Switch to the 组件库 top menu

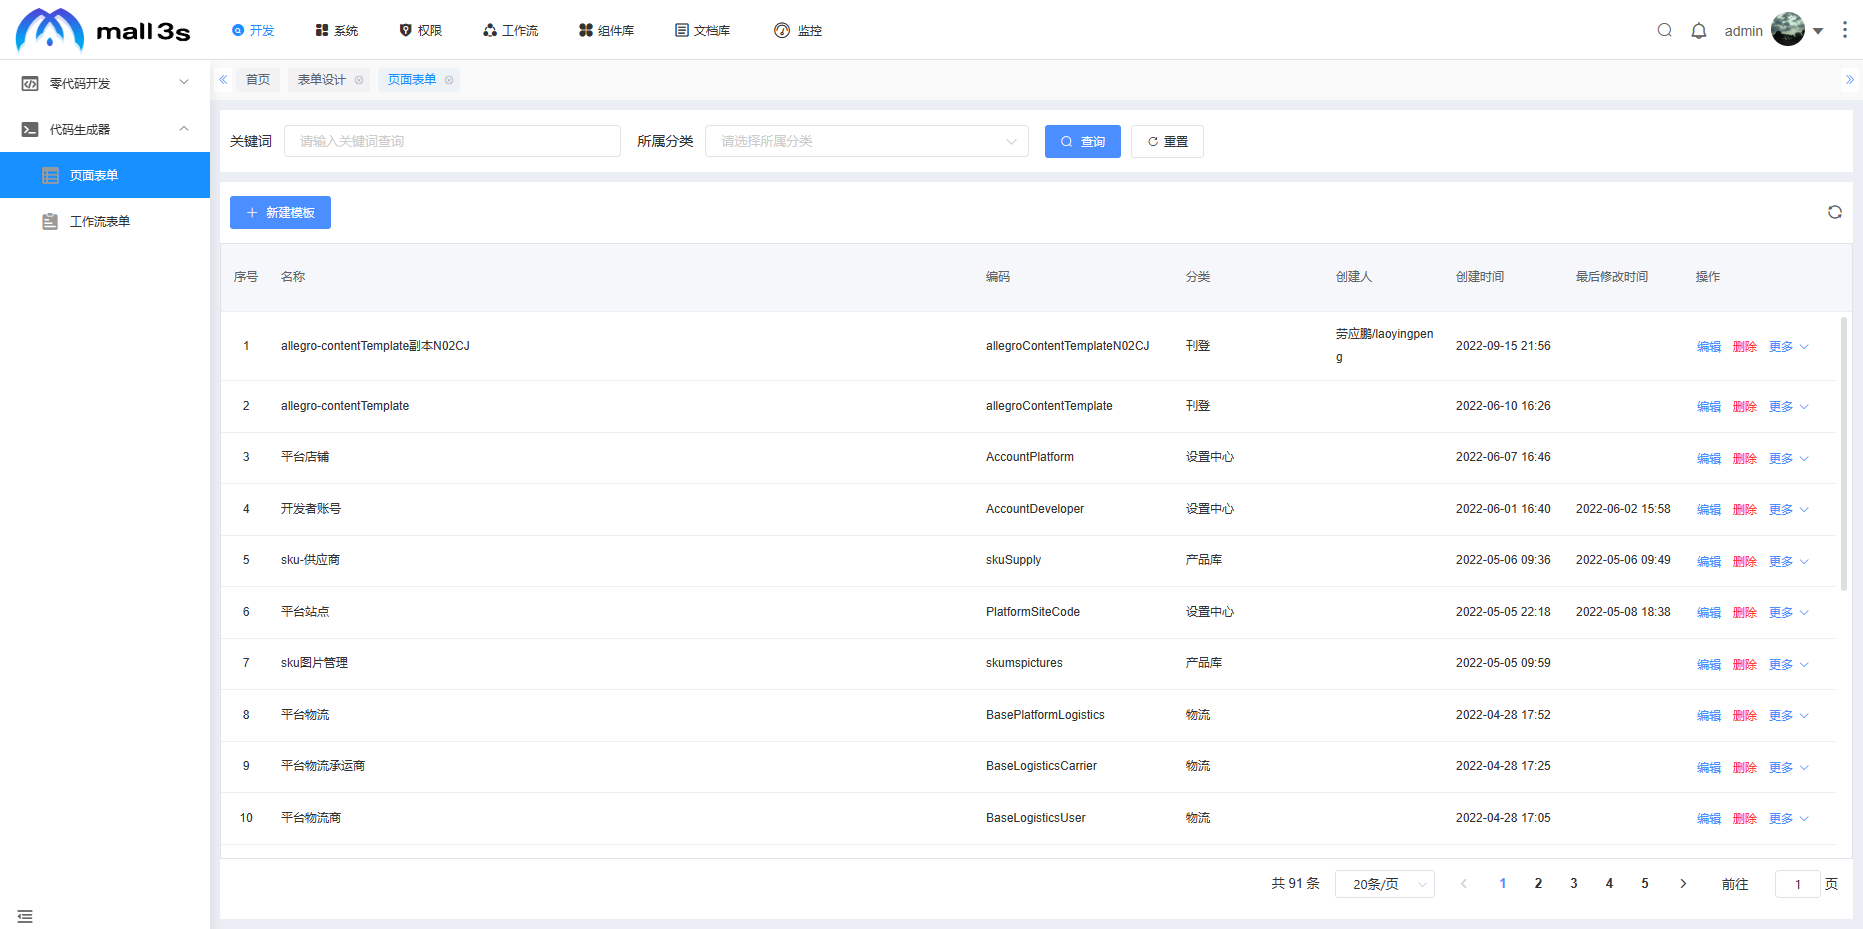(607, 30)
